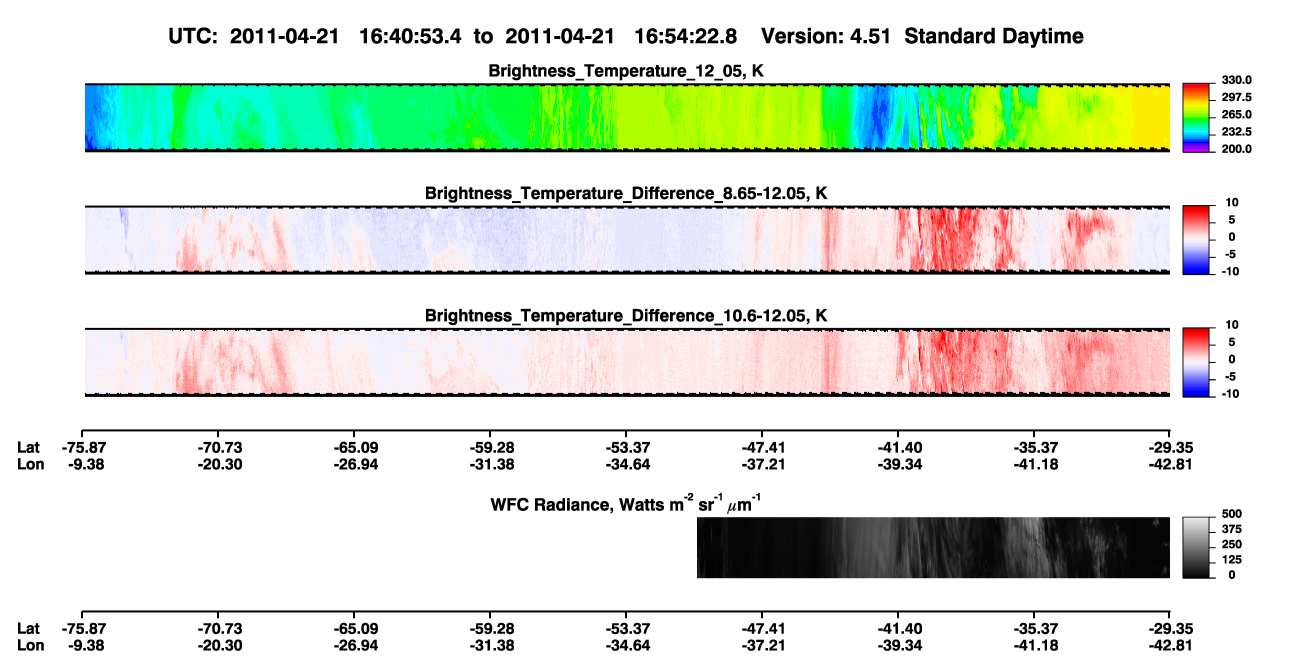
Task: Click the 'Brightness_Temperature_Difference_8.65-12.05, K' title
Action: [627, 193]
